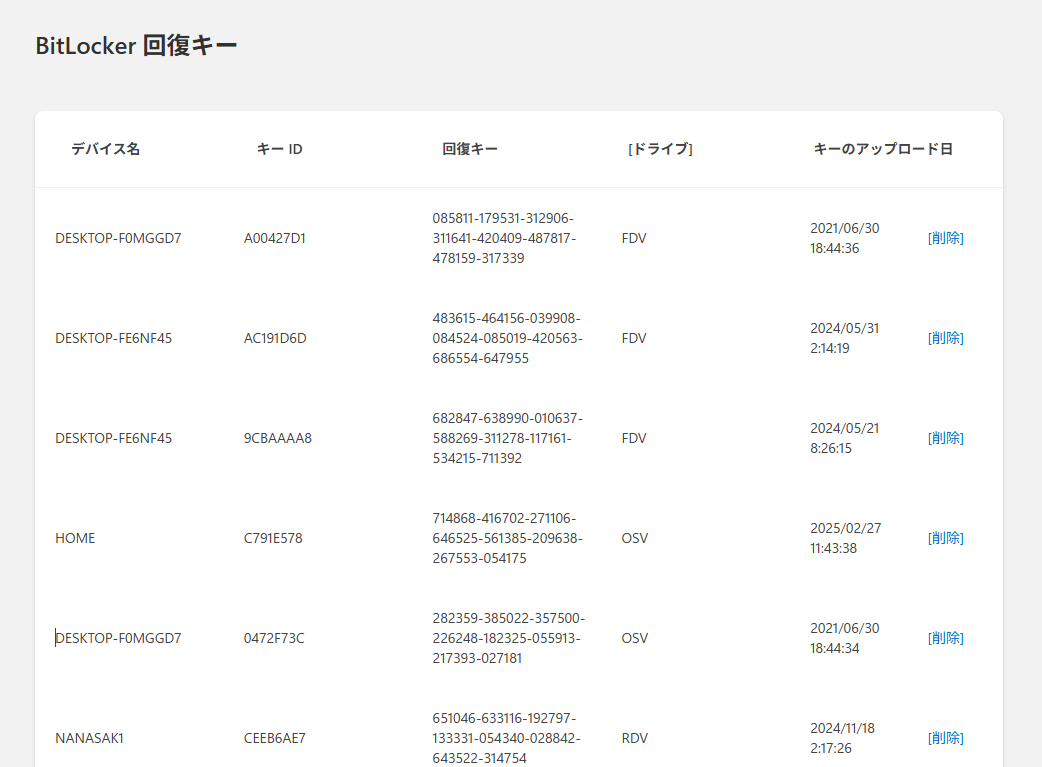Select the OSV drive label for HOME
1042x767 pixels.
pyautogui.click(x=634, y=537)
